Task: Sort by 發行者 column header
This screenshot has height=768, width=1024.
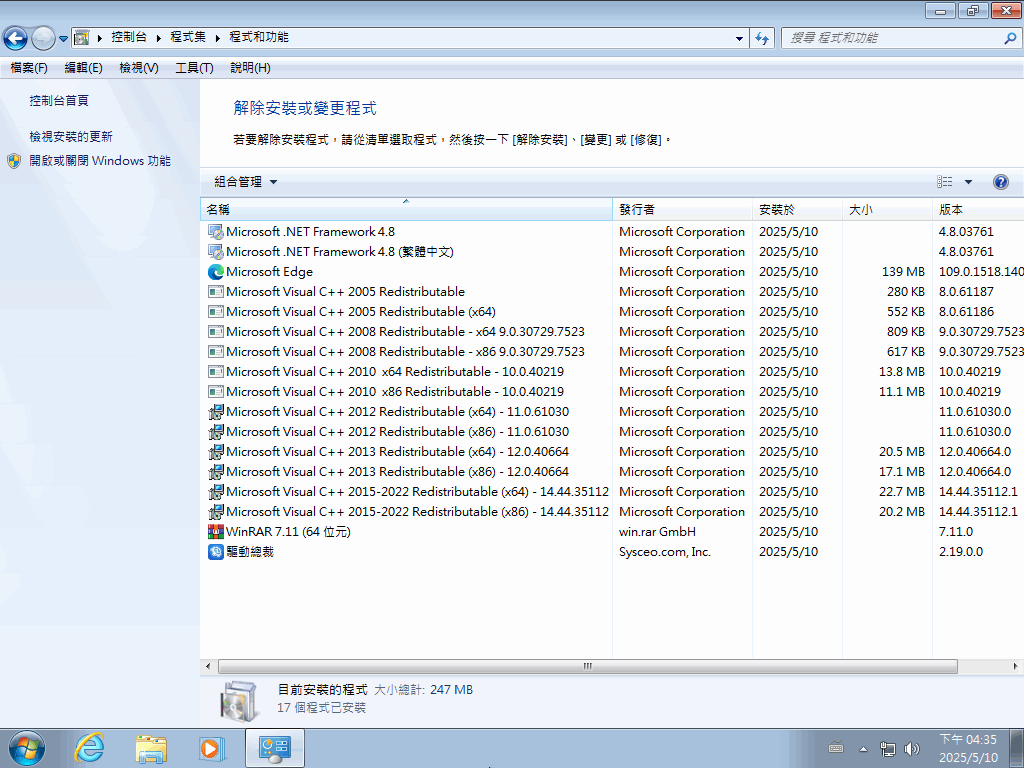Action: (682, 210)
